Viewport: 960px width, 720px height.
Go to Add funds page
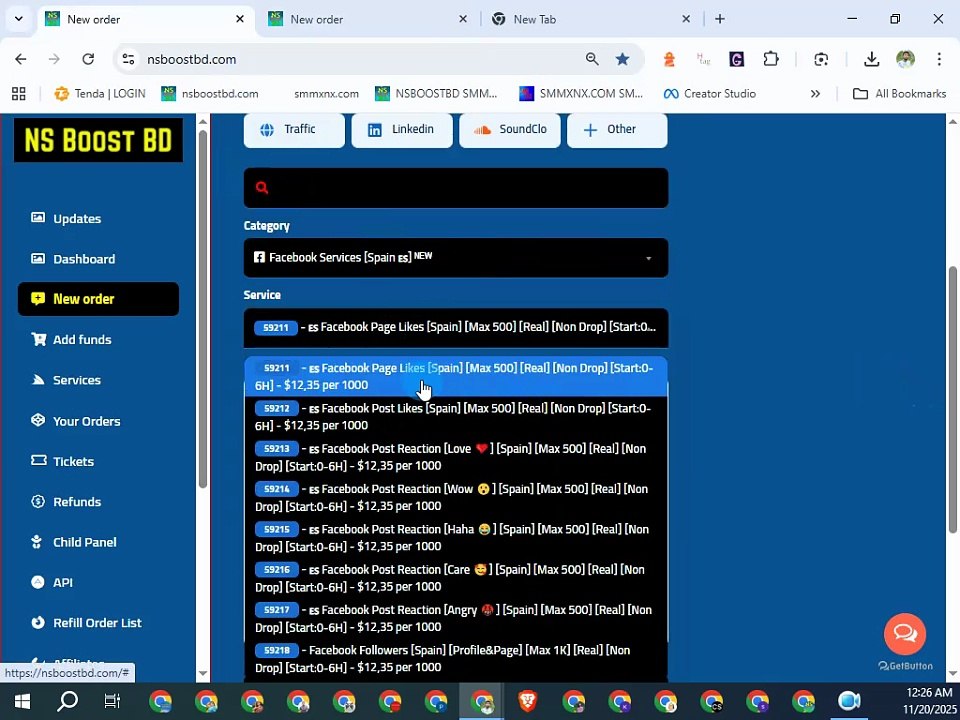[x=72, y=340]
